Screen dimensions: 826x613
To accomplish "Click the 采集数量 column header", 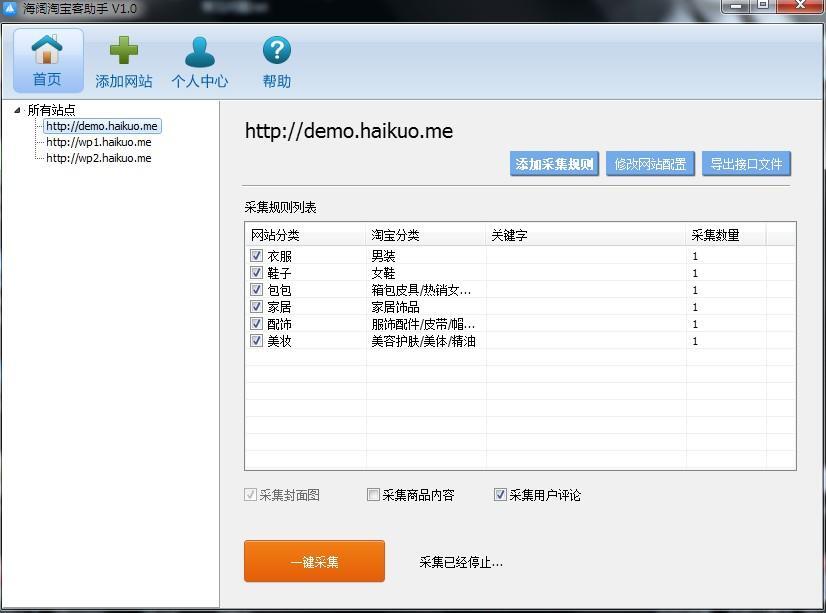I will (x=726, y=235).
